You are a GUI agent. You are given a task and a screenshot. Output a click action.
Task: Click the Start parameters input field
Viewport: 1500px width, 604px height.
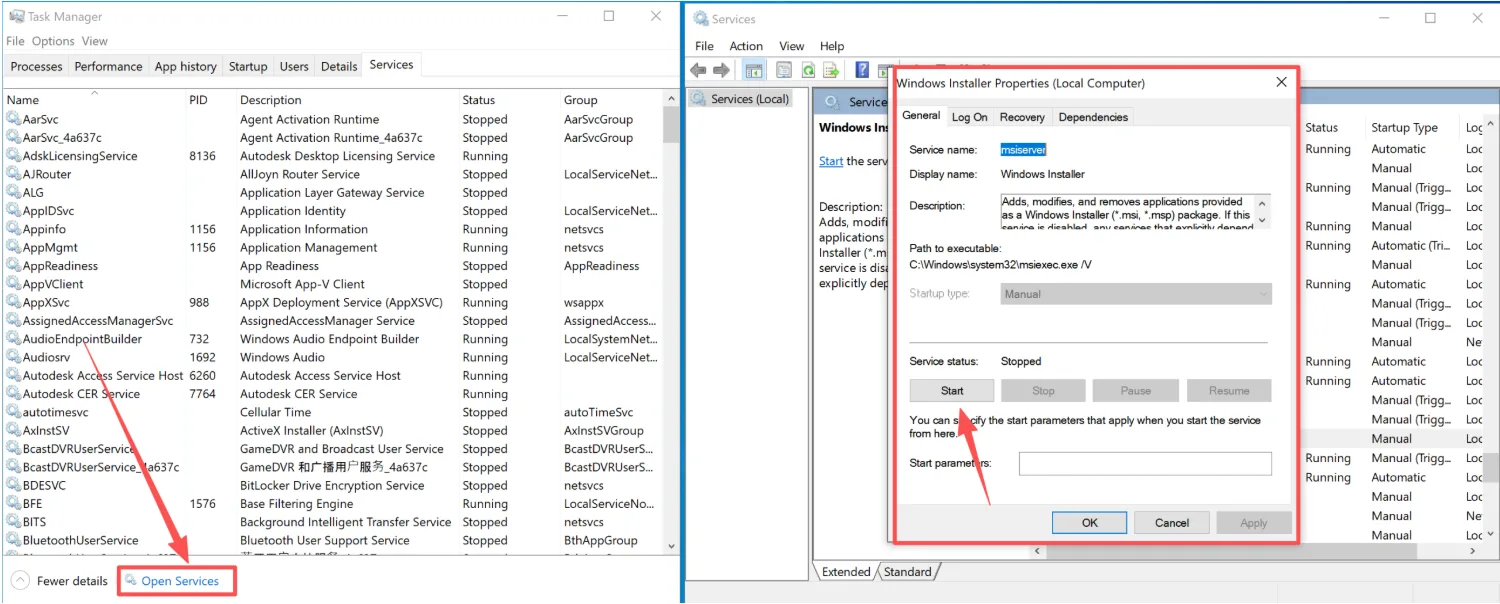(x=1145, y=464)
